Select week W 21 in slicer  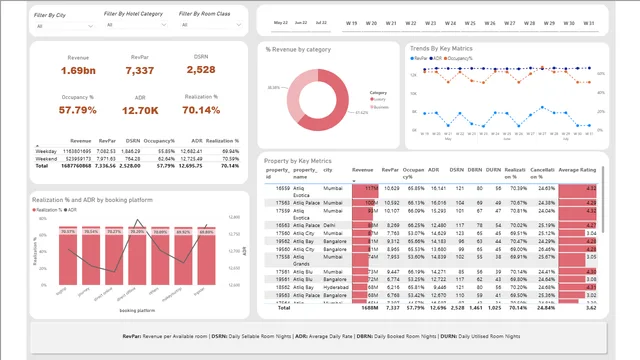coord(391,23)
